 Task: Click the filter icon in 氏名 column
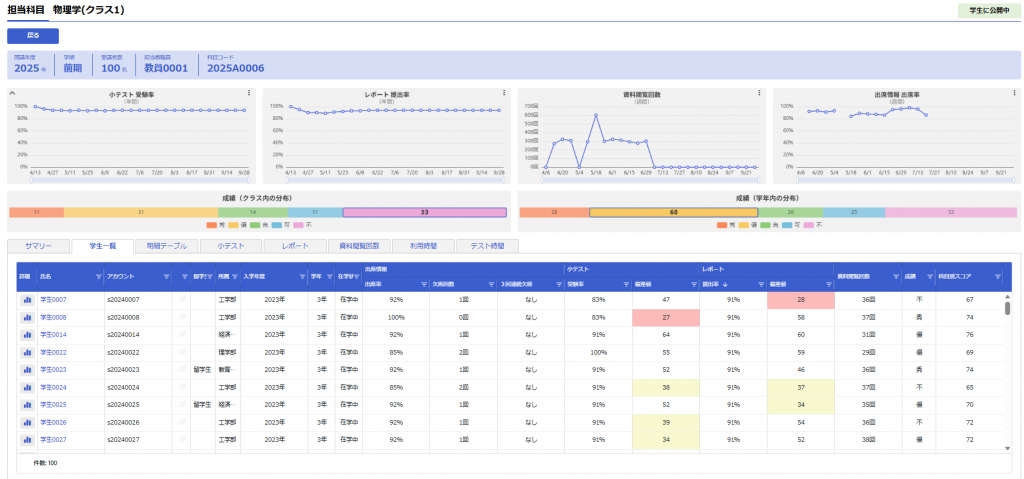(x=98, y=276)
